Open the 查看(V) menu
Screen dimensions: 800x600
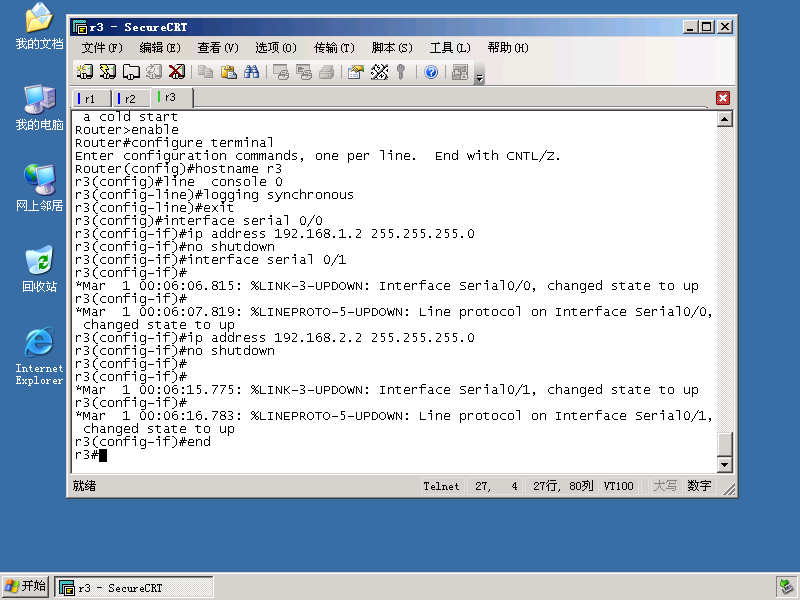click(x=218, y=48)
